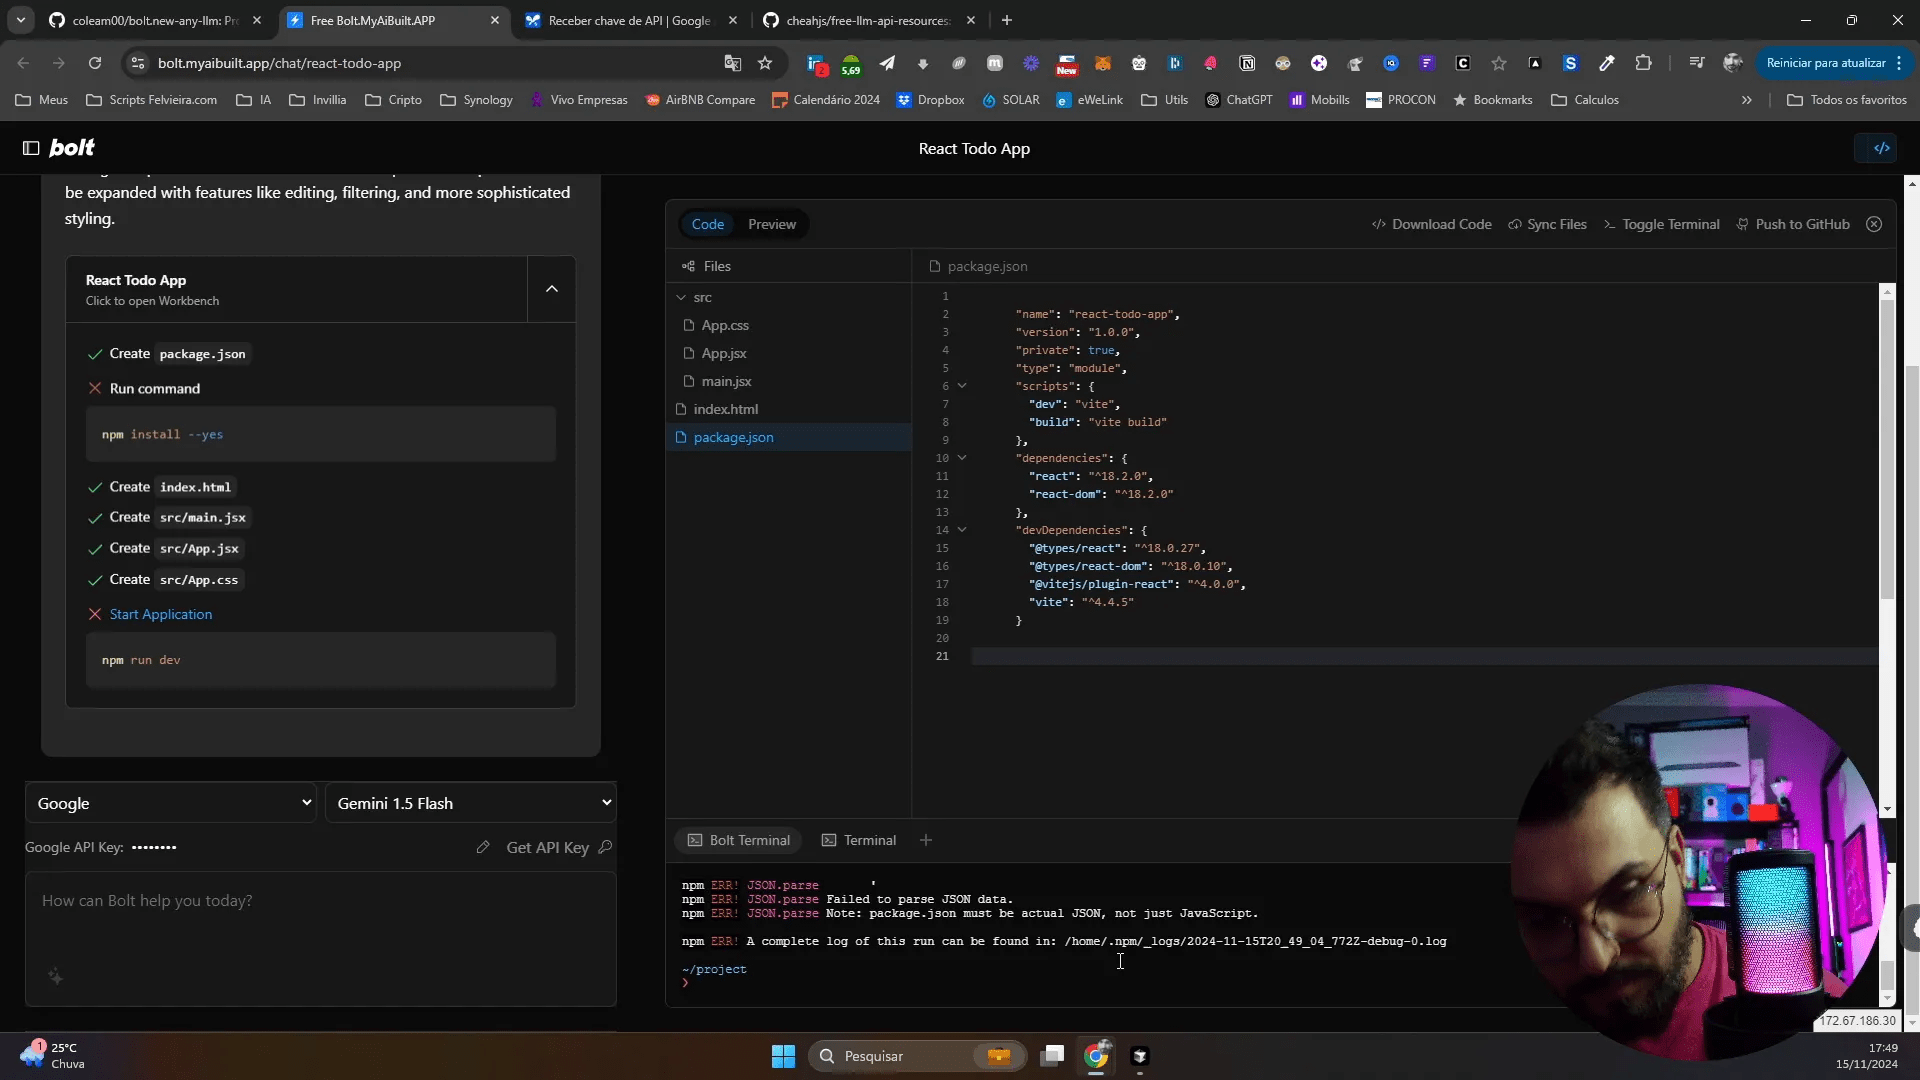Select the Bolt Terminal tab

coord(739,840)
